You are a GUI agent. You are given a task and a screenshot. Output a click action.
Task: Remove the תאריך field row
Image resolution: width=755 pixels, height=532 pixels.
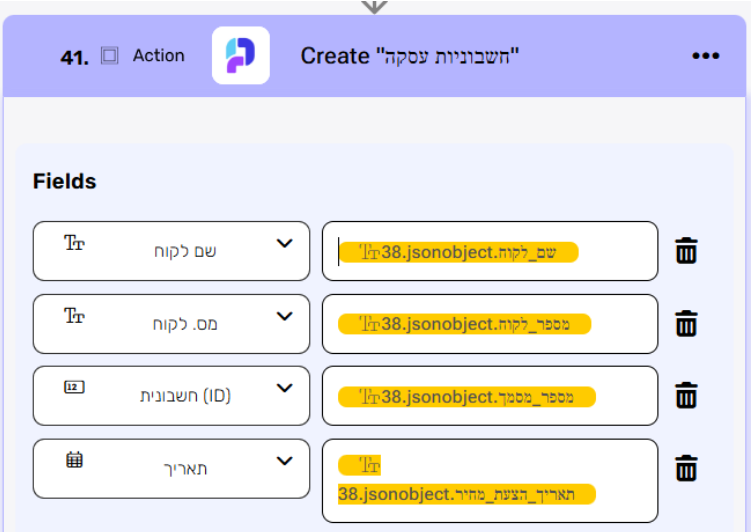pyautogui.click(x=686, y=468)
